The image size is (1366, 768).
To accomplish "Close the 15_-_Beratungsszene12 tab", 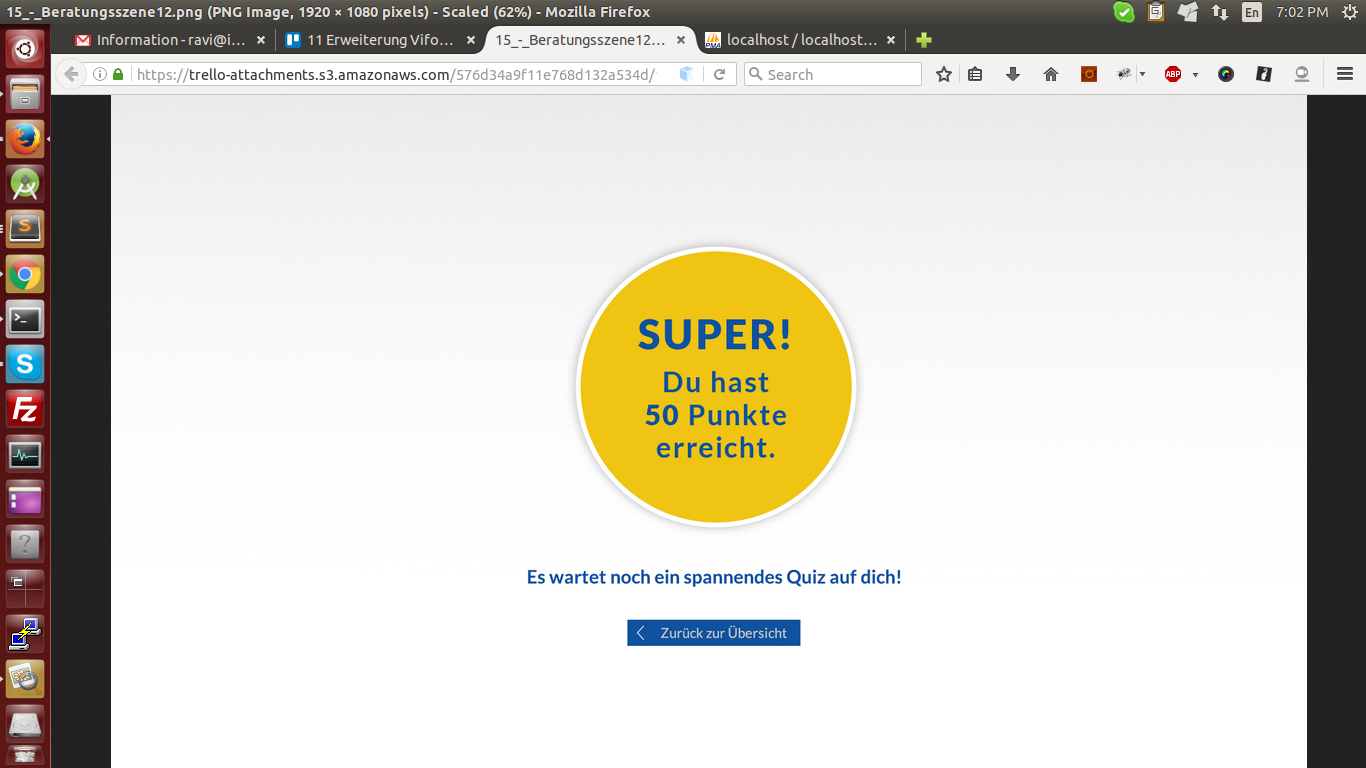I will pos(681,40).
